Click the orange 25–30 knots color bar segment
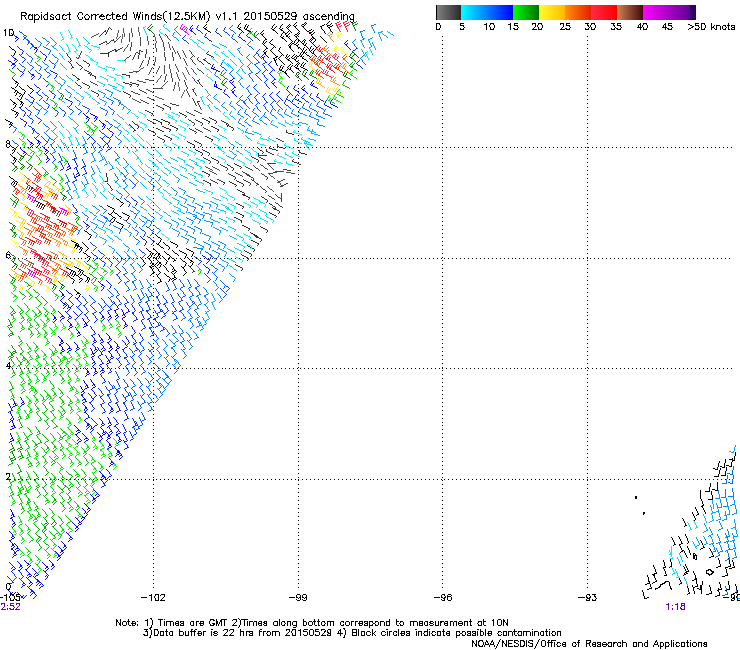This screenshot has width=740, height=650. coord(578,12)
